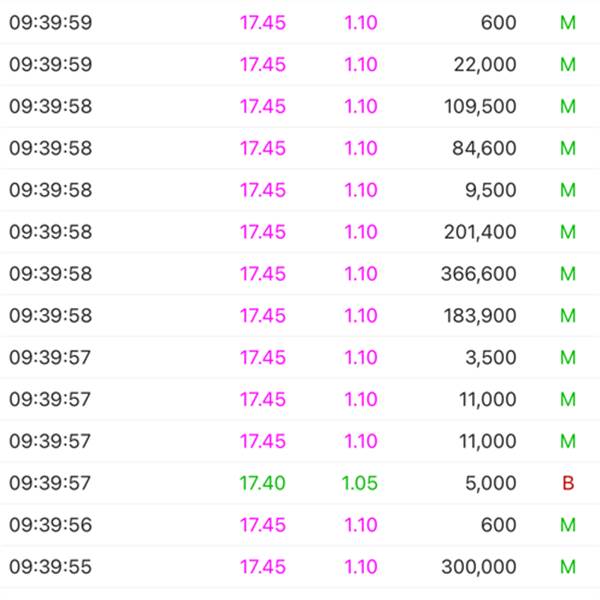Click the 17.45 price in the 22,000 row

262,65
